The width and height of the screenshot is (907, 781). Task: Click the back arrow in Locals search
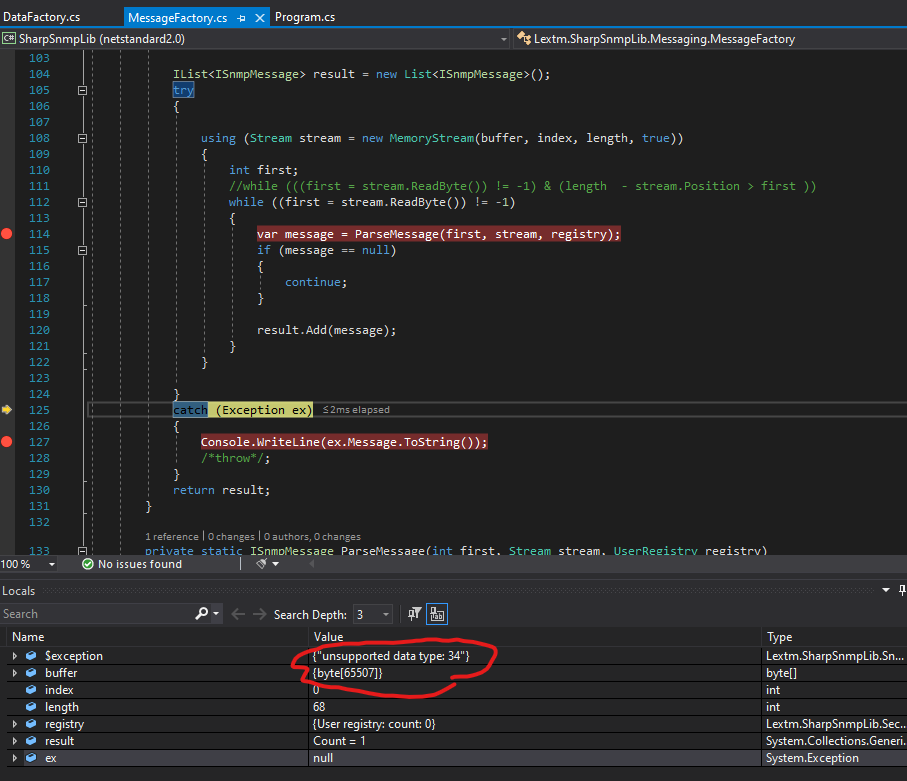[x=238, y=614]
